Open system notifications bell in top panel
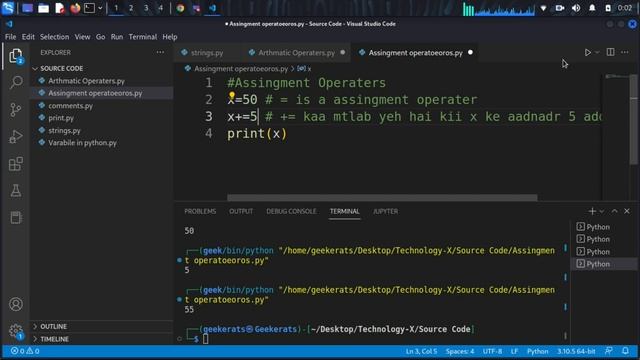 pos(592,8)
